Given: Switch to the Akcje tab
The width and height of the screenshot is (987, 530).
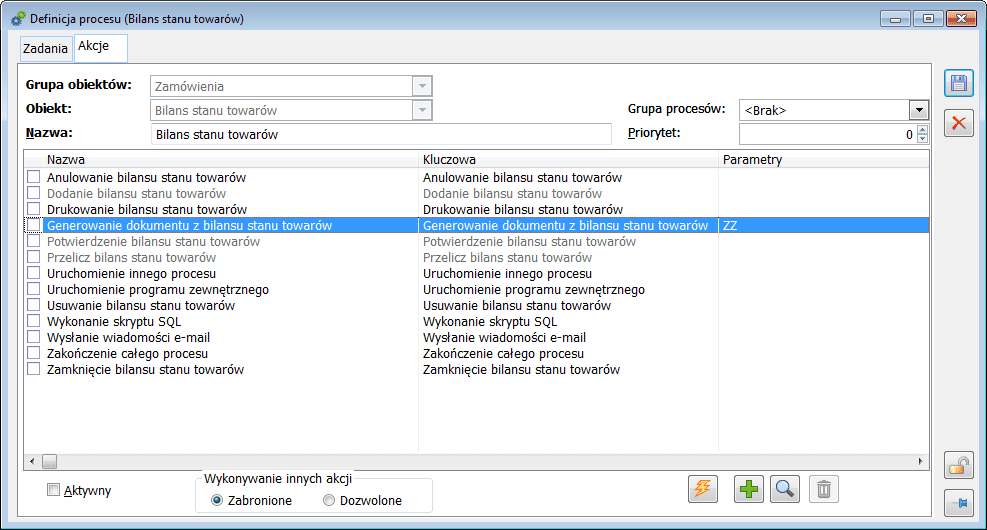Looking at the screenshot, I should pyautogui.click(x=101, y=47).
